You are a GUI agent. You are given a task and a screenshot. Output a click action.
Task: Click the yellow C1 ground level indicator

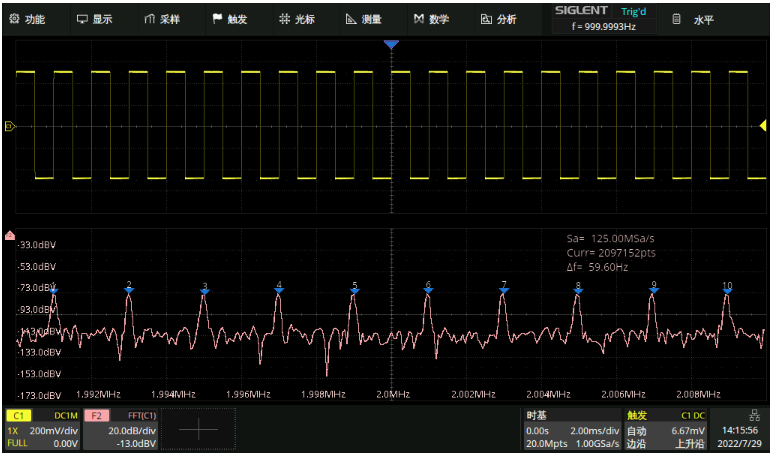click(10, 127)
